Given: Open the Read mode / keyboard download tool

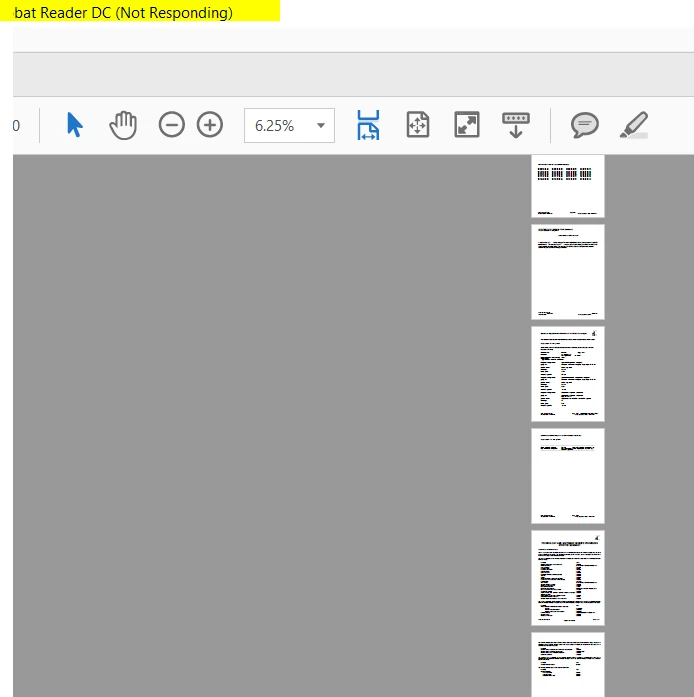Looking at the screenshot, I should [x=516, y=125].
